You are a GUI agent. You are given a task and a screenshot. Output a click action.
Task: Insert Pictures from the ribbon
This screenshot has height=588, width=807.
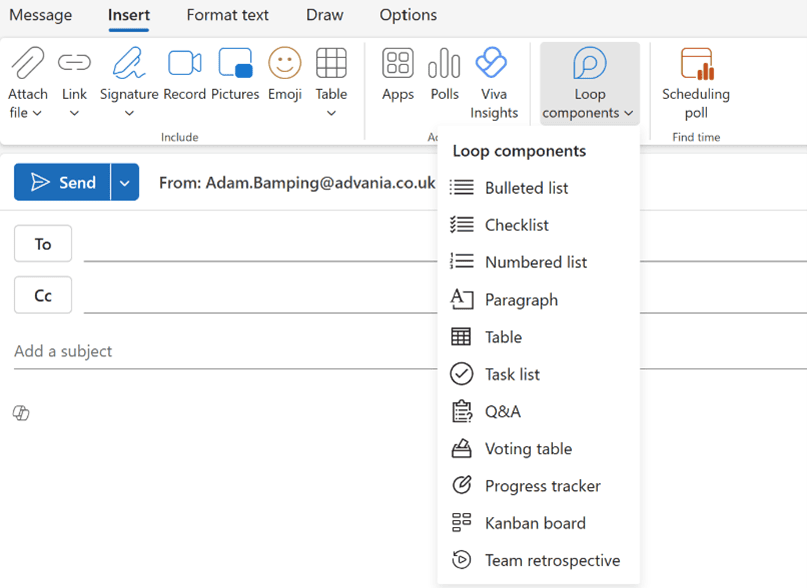pyautogui.click(x=235, y=63)
